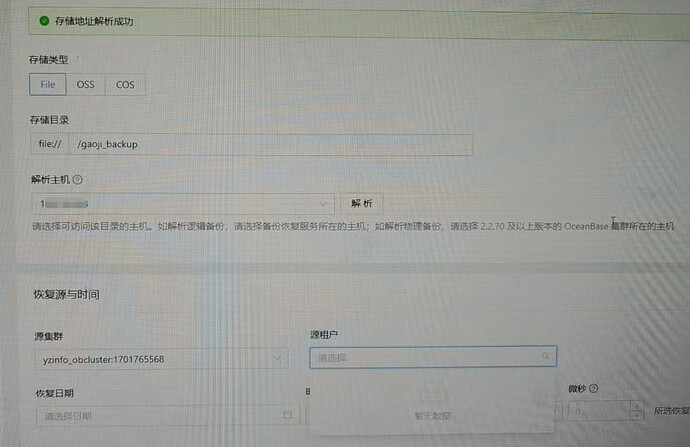Image resolution: width=690 pixels, height=447 pixels.
Task: Decrease the 微秒 value with down arrow
Action: click(637, 416)
